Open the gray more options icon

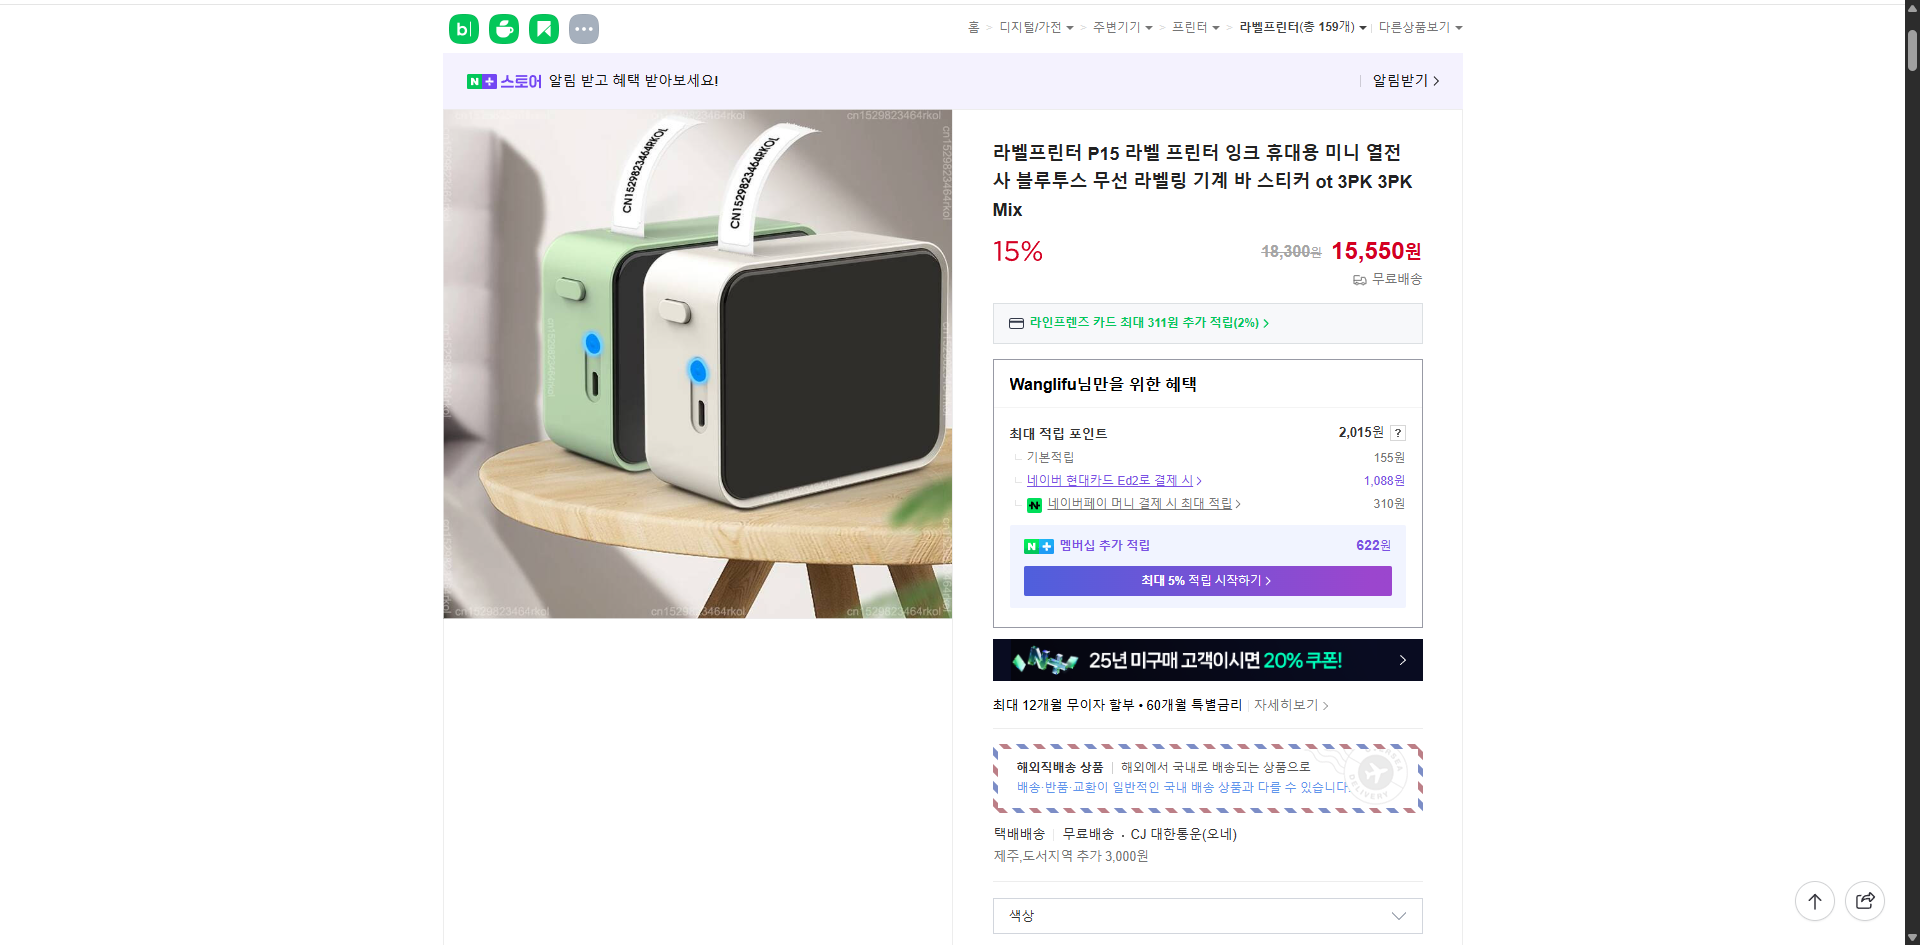pos(583,29)
